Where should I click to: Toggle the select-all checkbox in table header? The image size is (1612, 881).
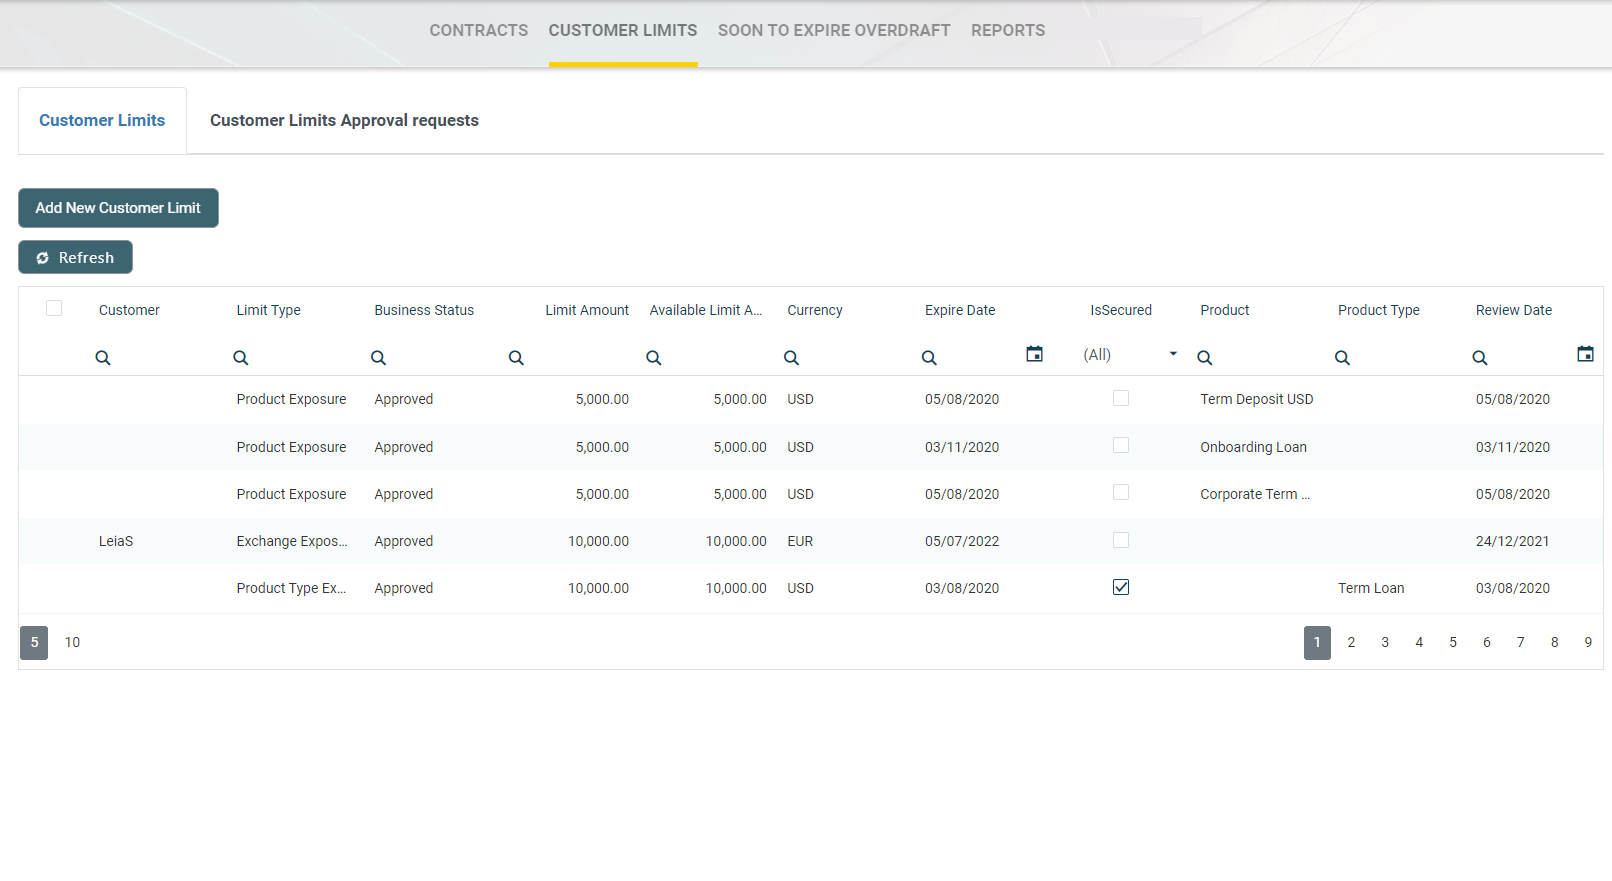click(54, 308)
